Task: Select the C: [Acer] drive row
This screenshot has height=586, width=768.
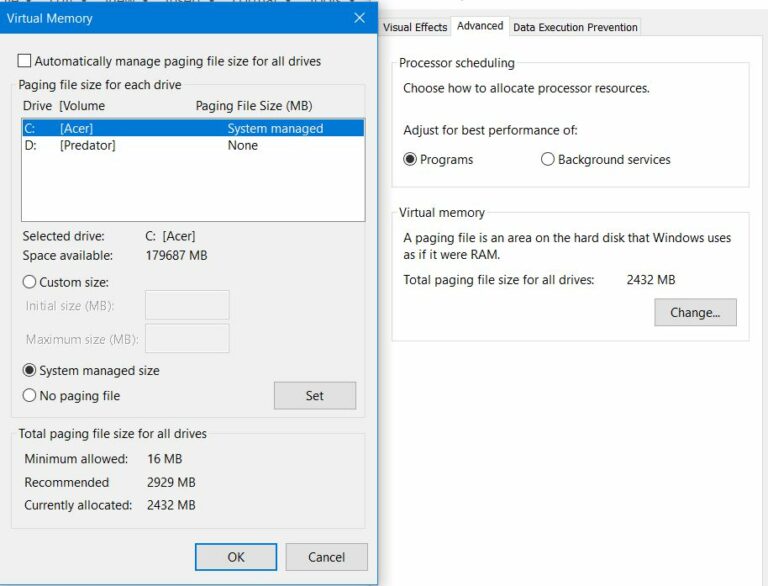Action: pyautogui.click(x=193, y=128)
